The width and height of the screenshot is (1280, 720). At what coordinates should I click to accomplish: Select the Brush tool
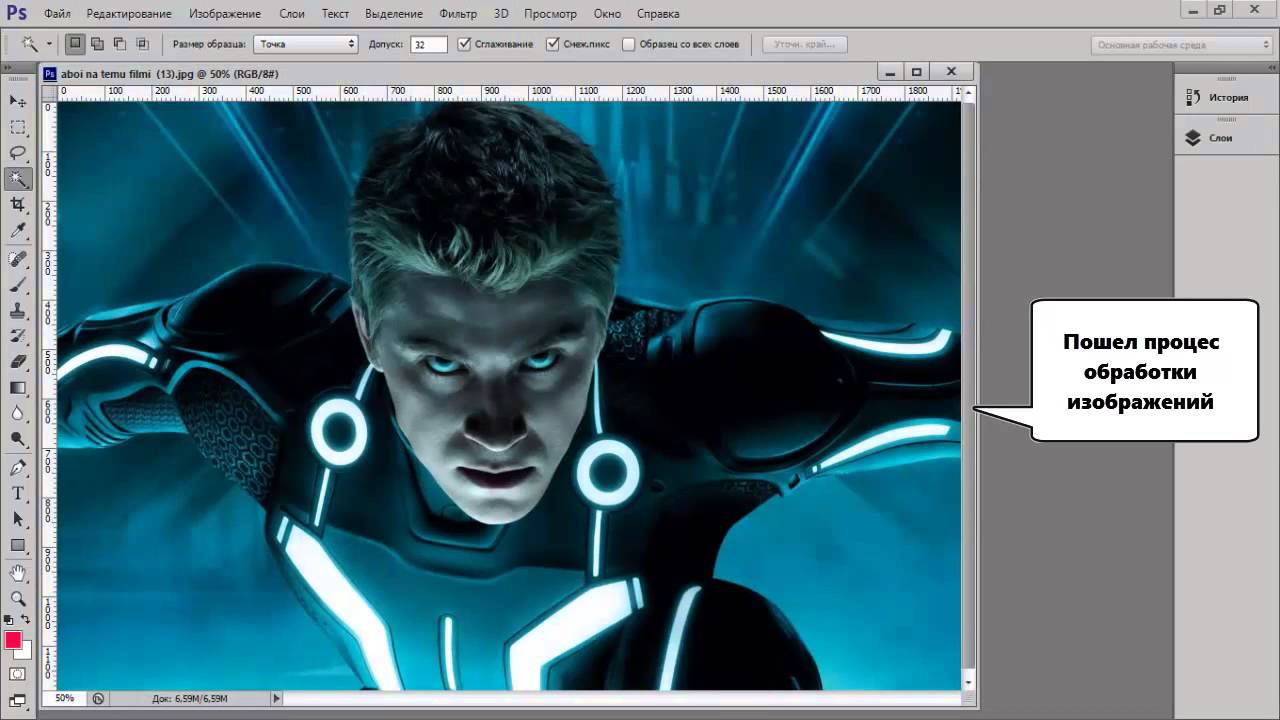18,285
